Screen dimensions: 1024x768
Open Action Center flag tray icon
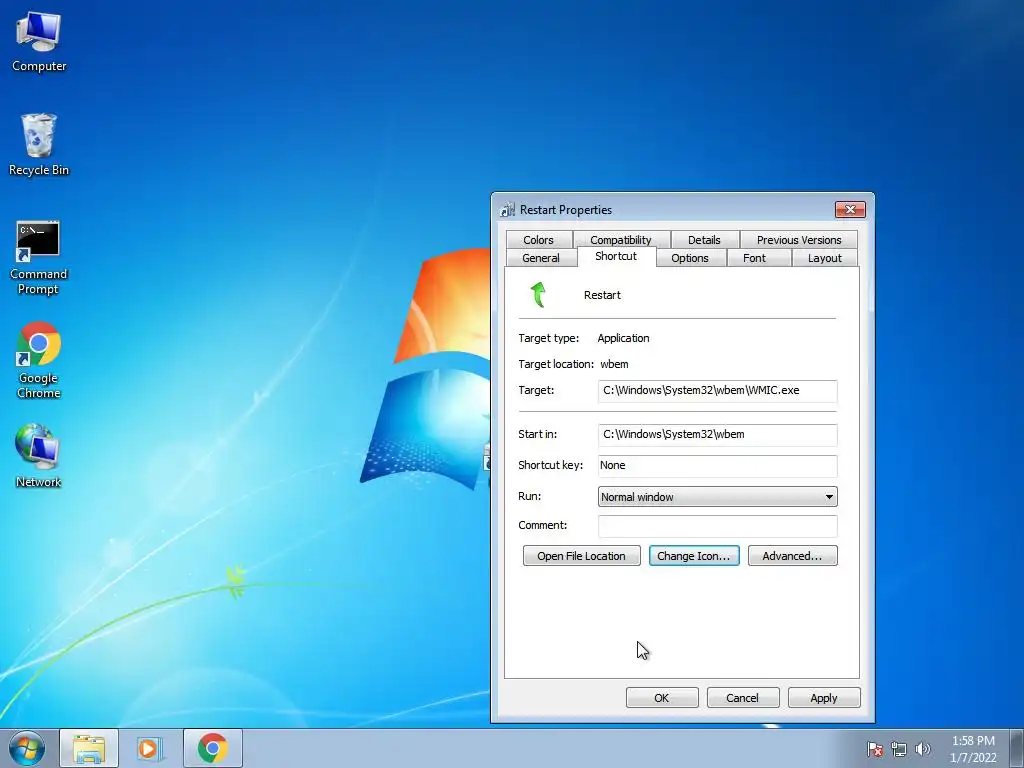(x=875, y=749)
